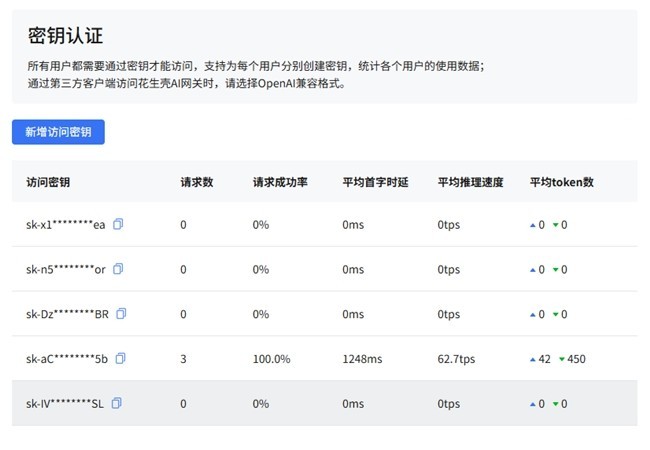Click blue up arrow in sk-aC row
Image resolution: width=650 pixels, height=450 pixels.
click(533, 359)
